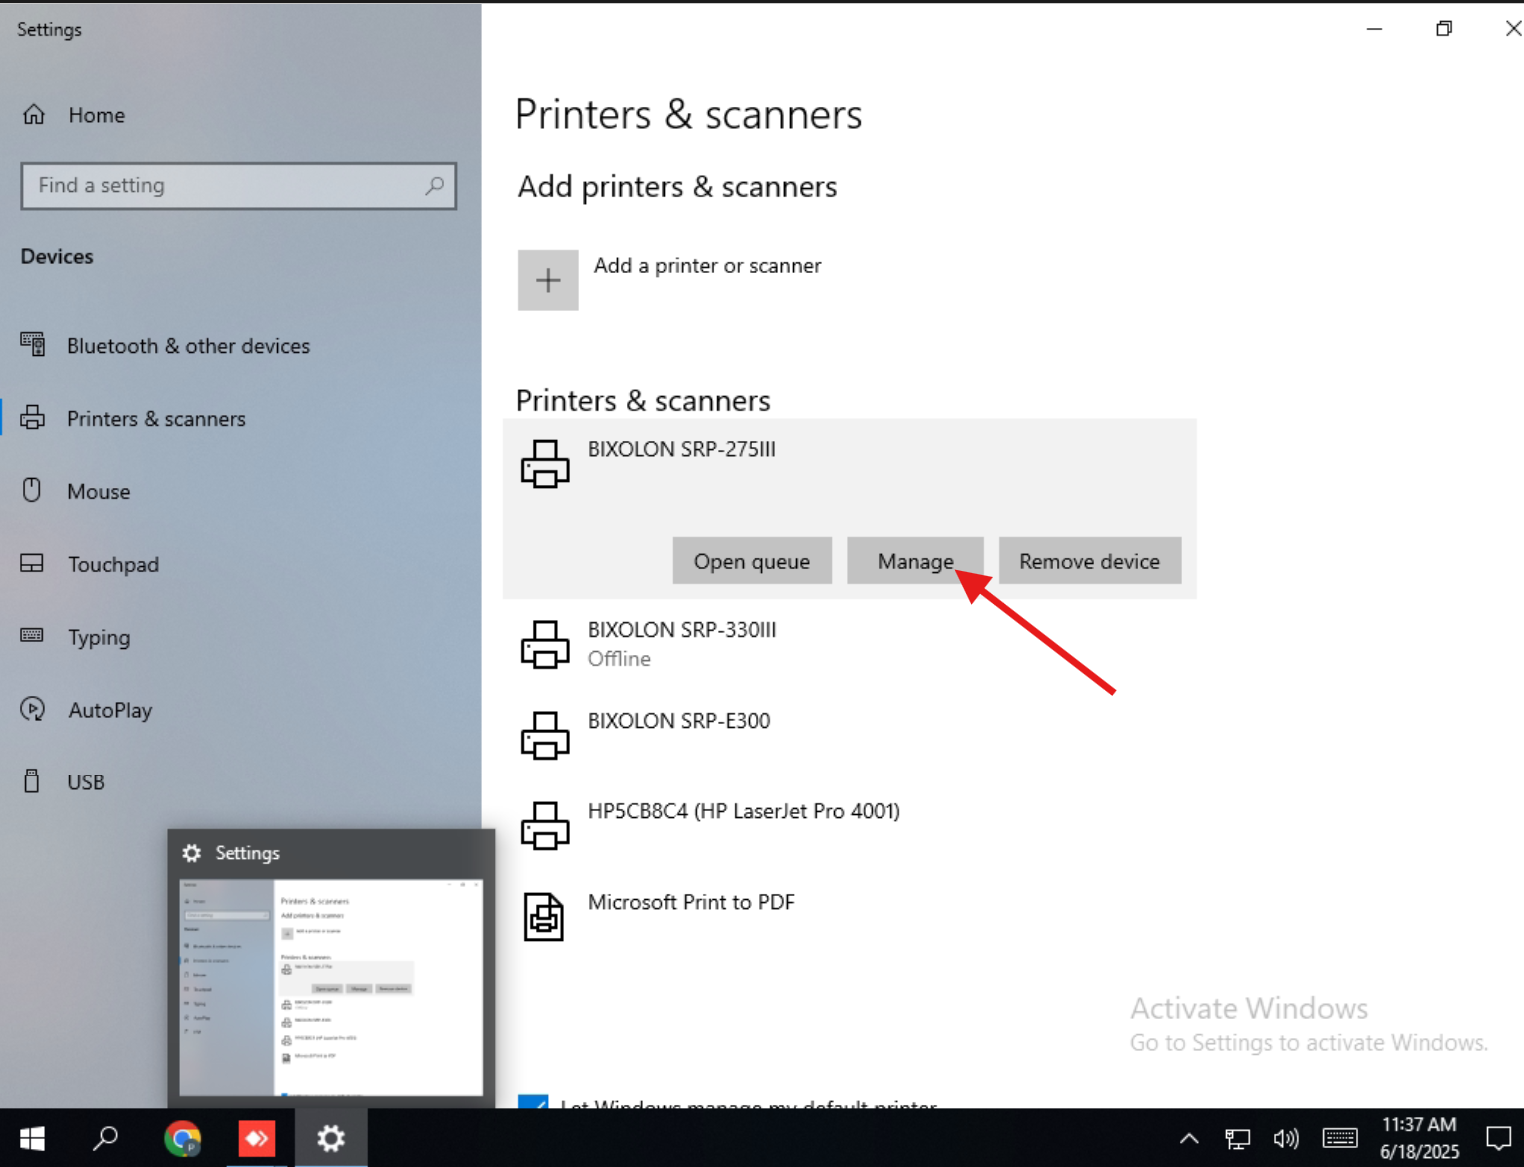The height and width of the screenshot is (1167, 1524).
Task: Open Bluetooth & other devices settings
Action: click(x=188, y=346)
